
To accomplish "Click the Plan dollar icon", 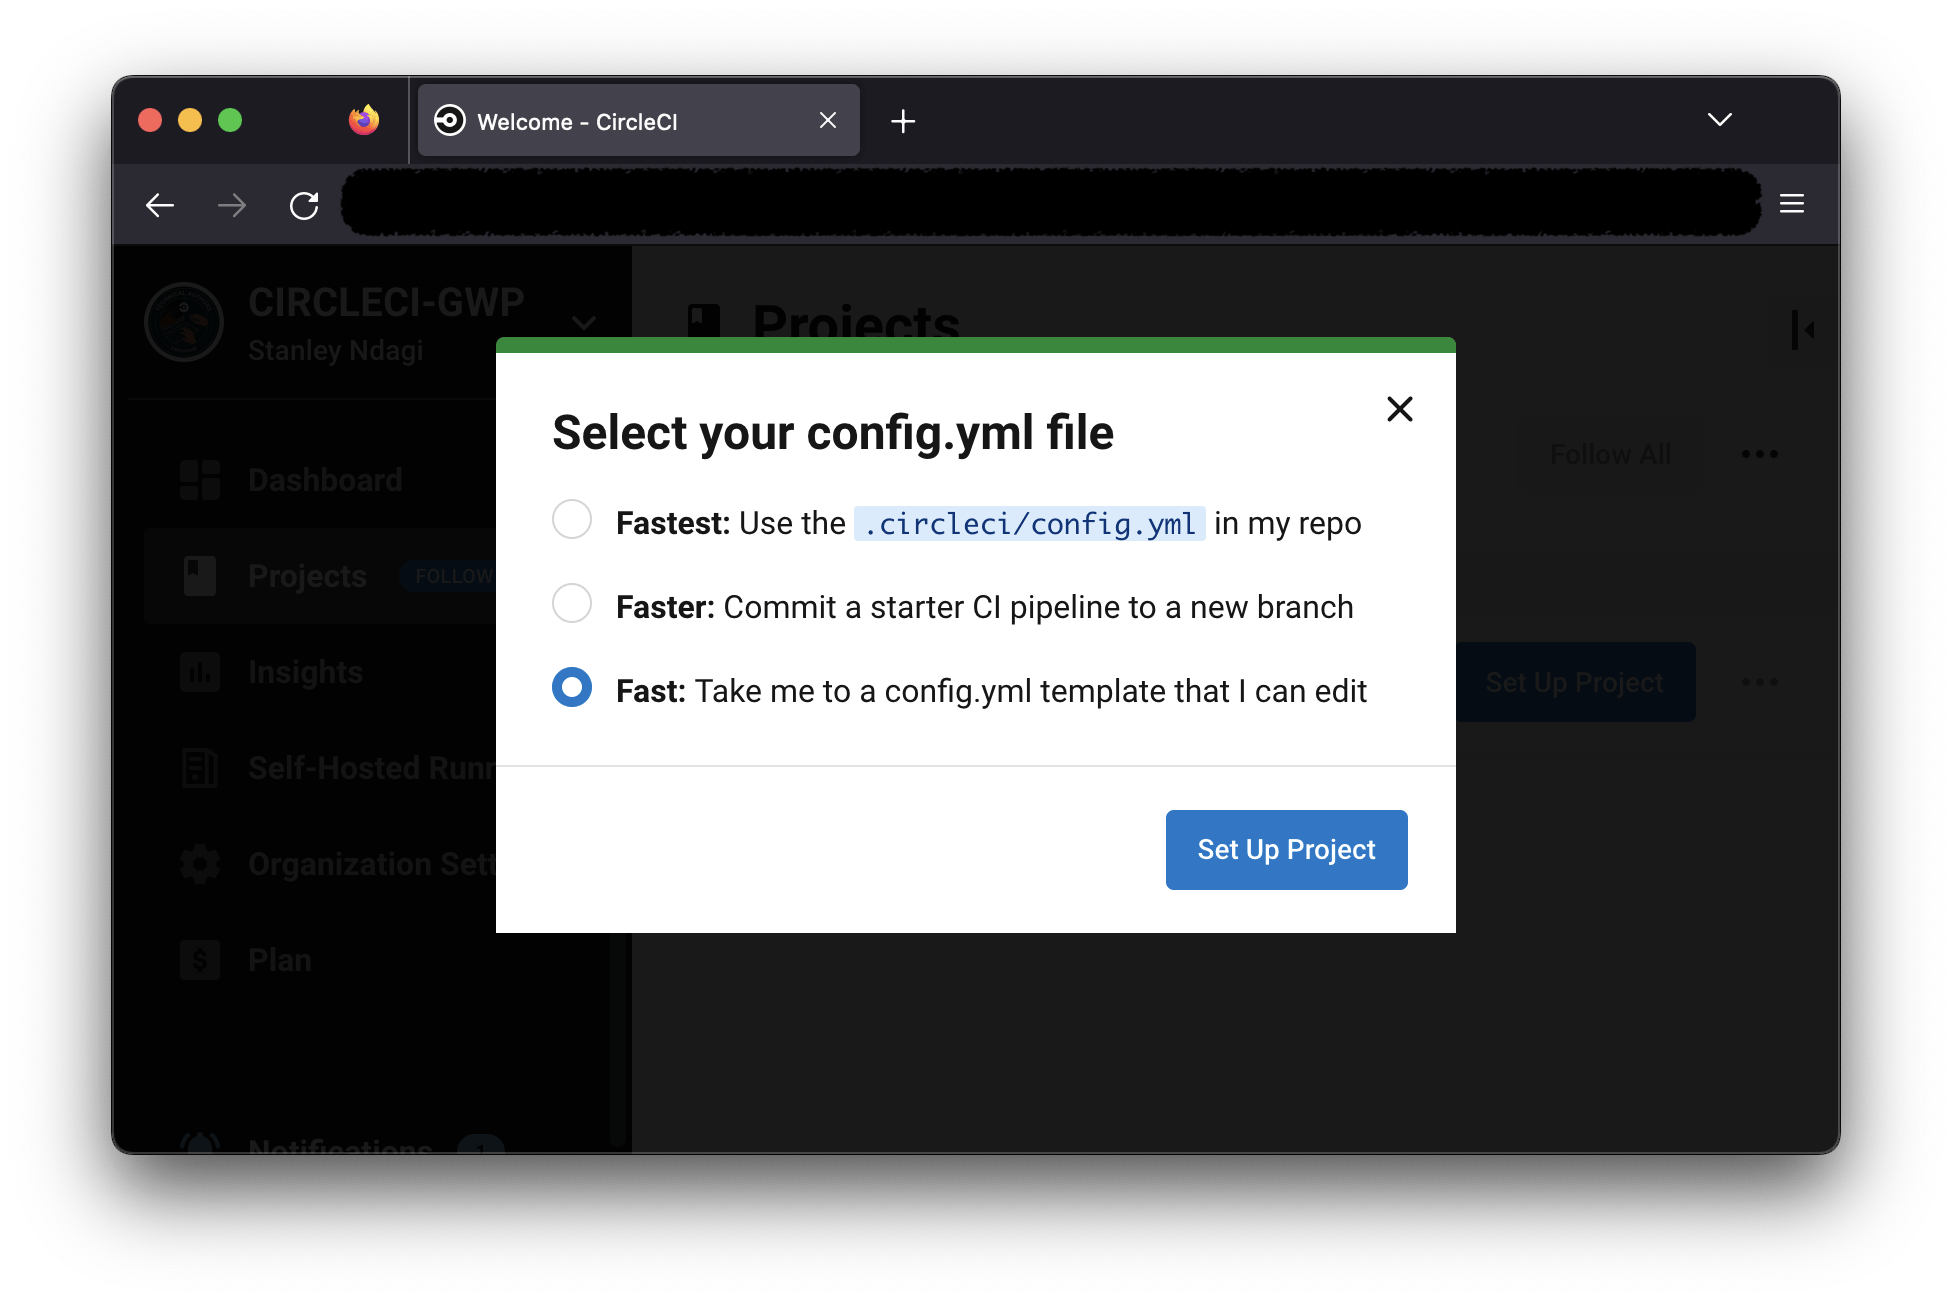I will coord(199,959).
